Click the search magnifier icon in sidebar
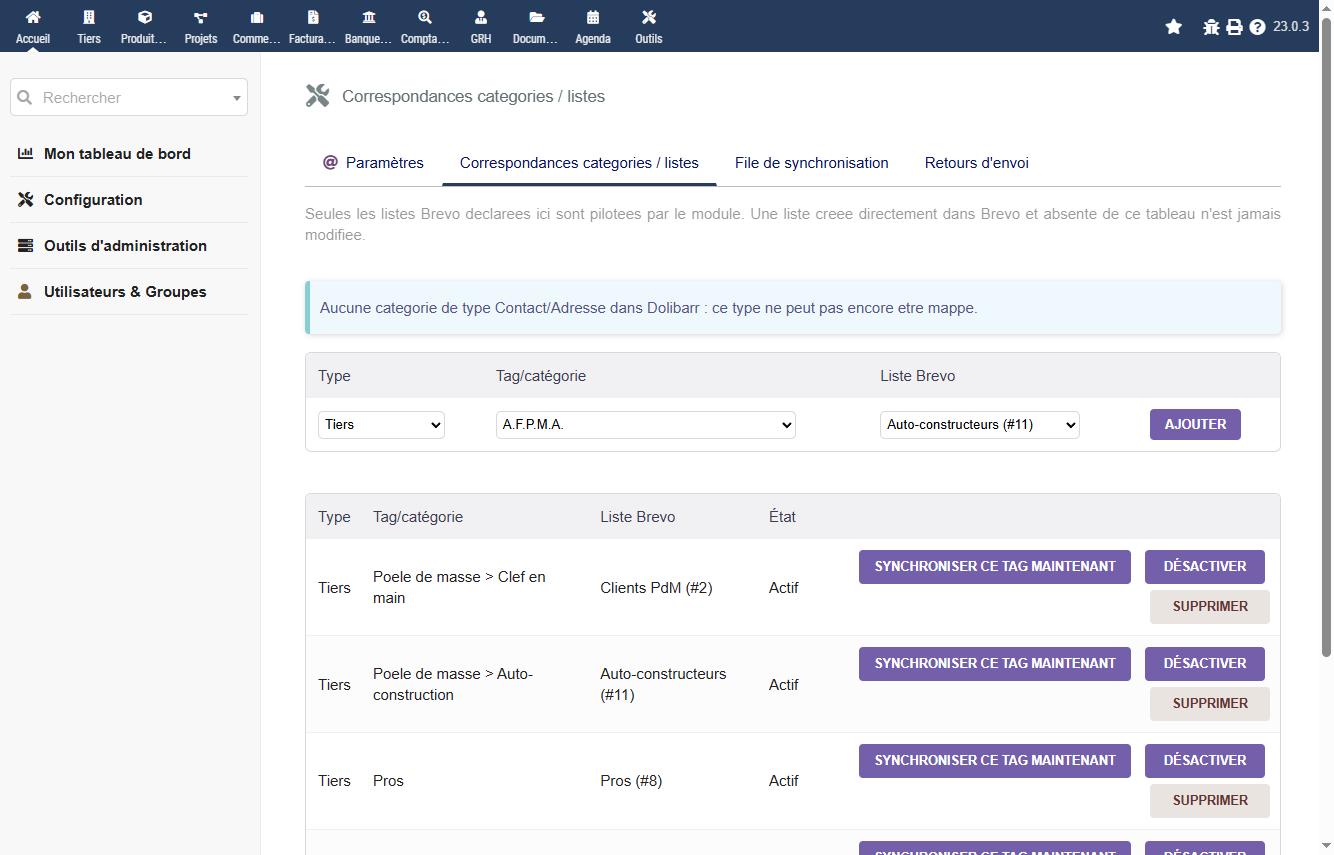1334x855 pixels. tap(25, 98)
